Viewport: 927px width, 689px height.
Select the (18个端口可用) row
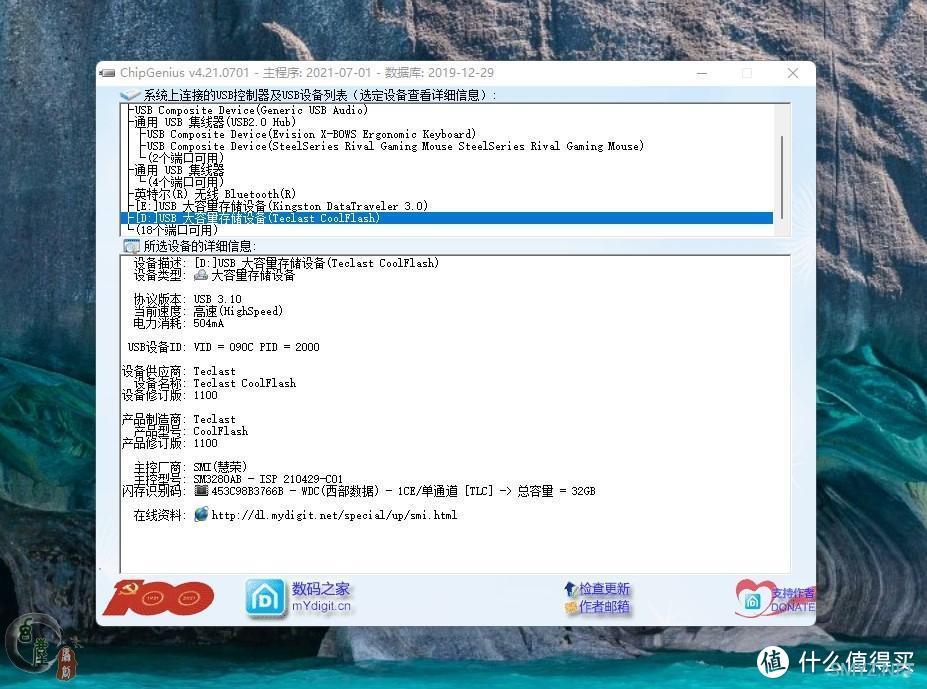tap(176, 229)
